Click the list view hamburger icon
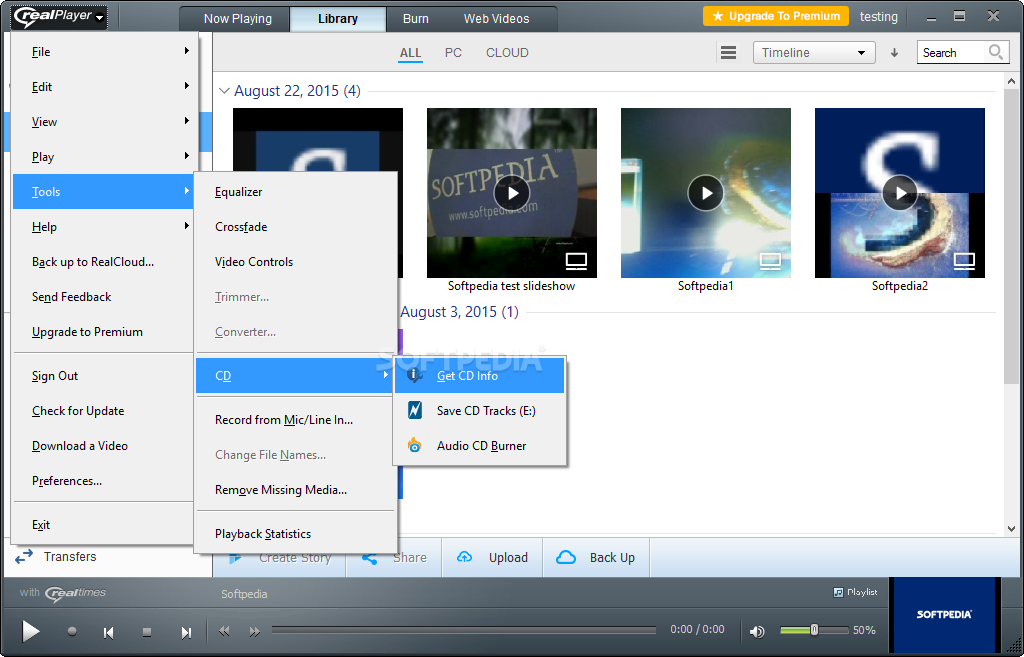 [x=728, y=52]
